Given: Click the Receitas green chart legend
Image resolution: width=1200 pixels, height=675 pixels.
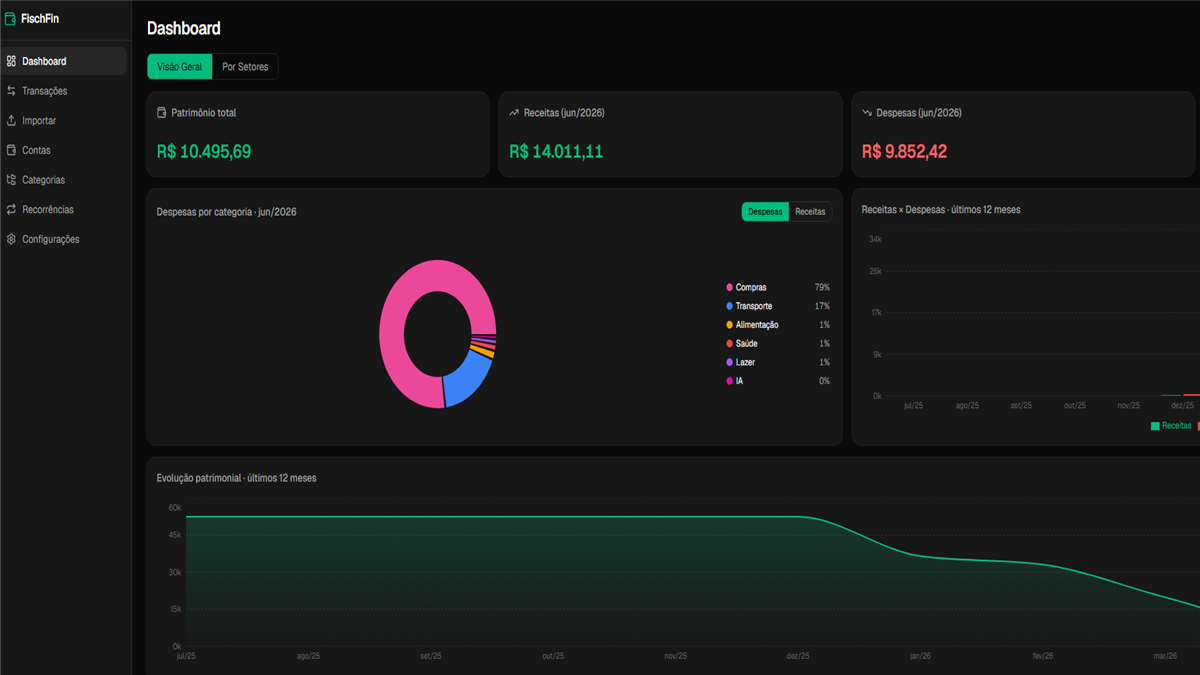Looking at the screenshot, I should coord(1171,426).
